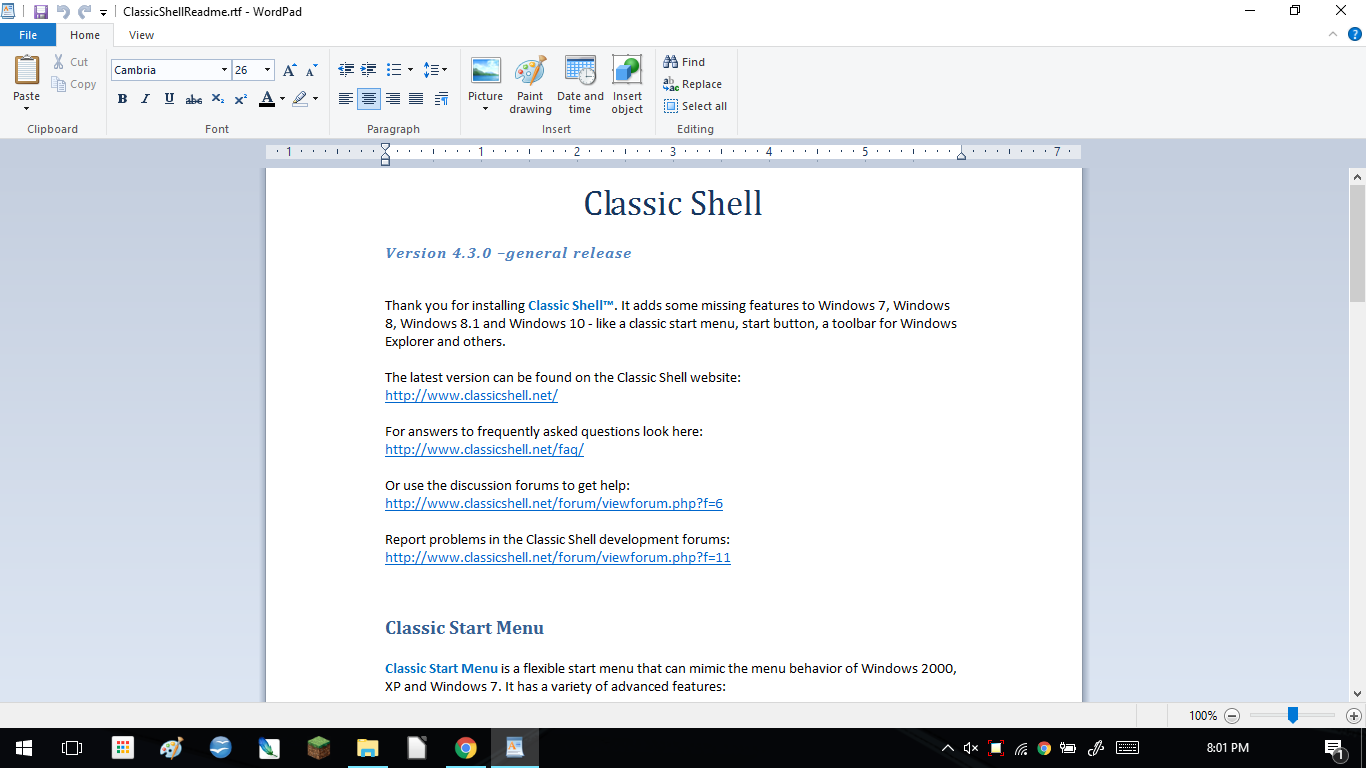Redo the last undone action
The width and height of the screenshot is (1366, 768).
coord(84,12)
